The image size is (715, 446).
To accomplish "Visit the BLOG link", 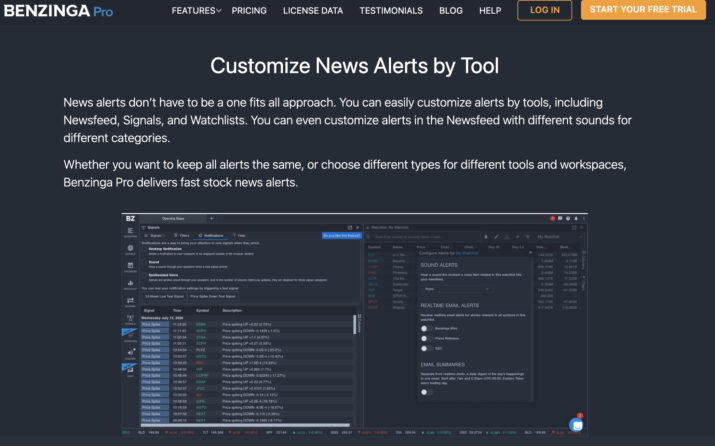I will [x=451, y=10].
